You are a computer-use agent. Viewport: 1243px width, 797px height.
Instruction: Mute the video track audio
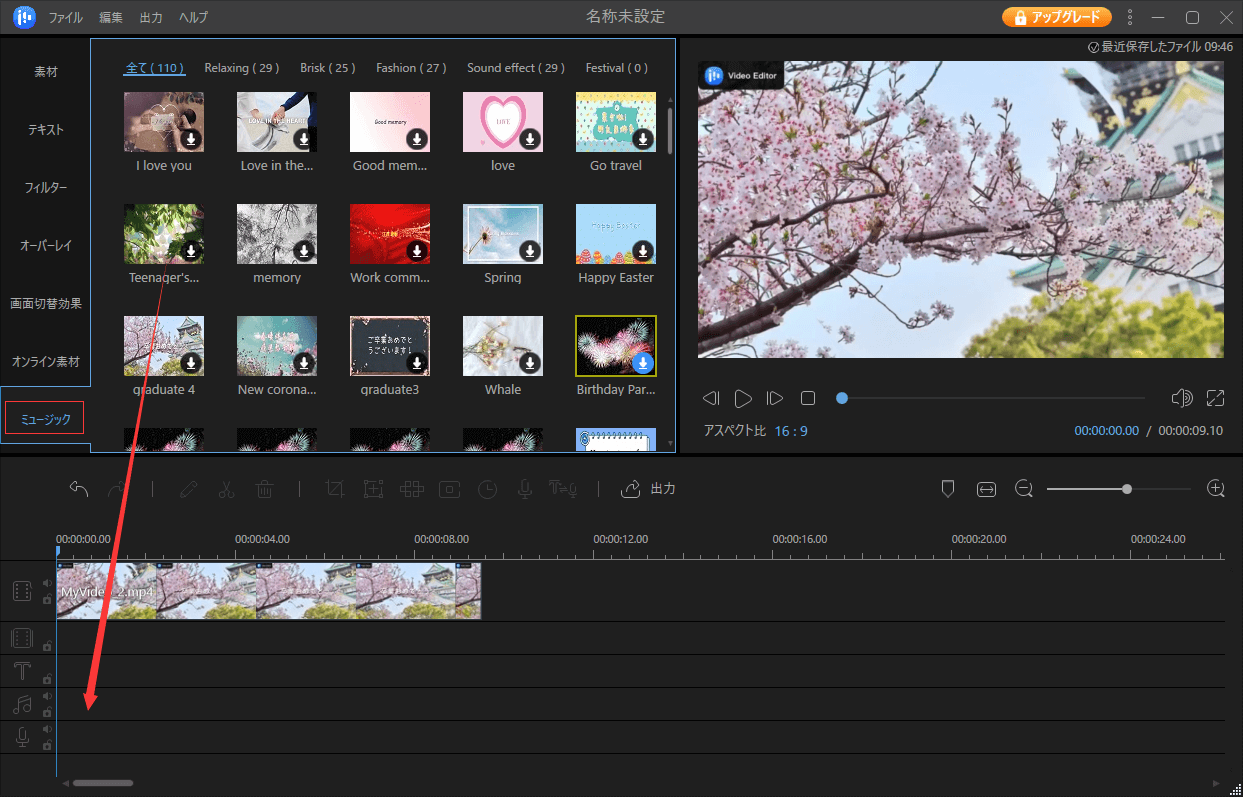tap(47, 583)
